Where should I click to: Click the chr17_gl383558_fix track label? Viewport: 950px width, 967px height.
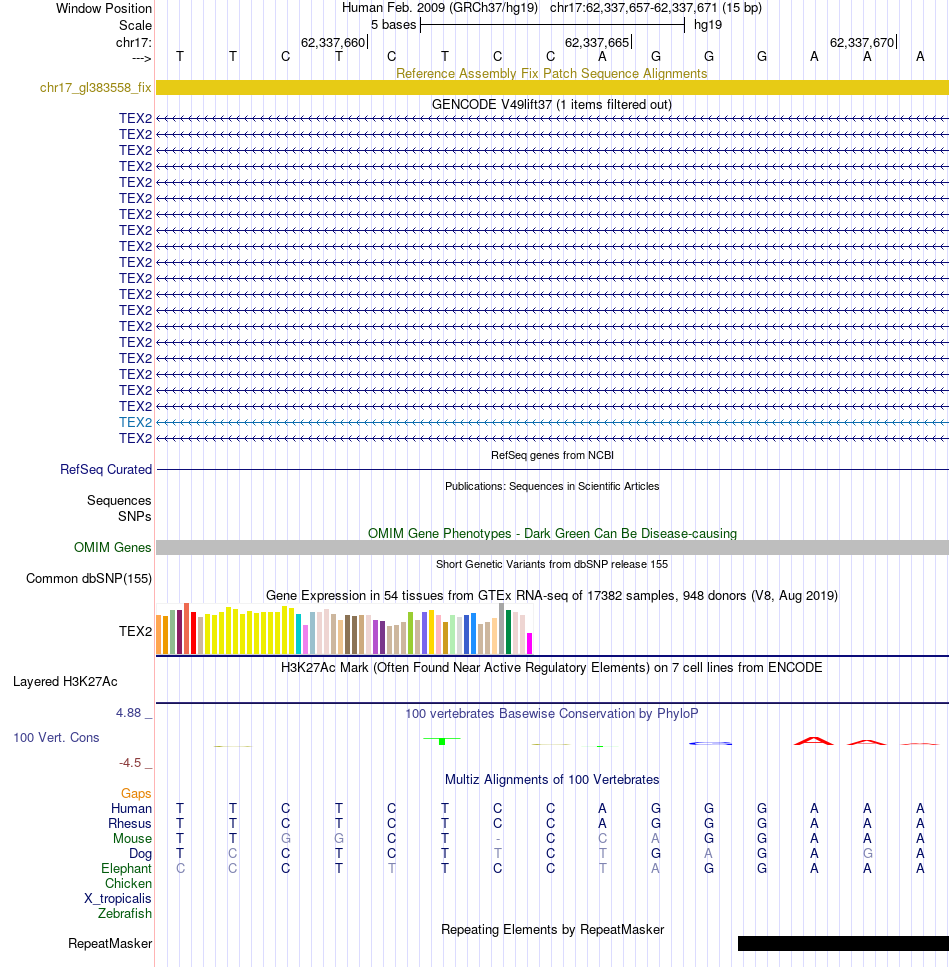coord(95,88)
